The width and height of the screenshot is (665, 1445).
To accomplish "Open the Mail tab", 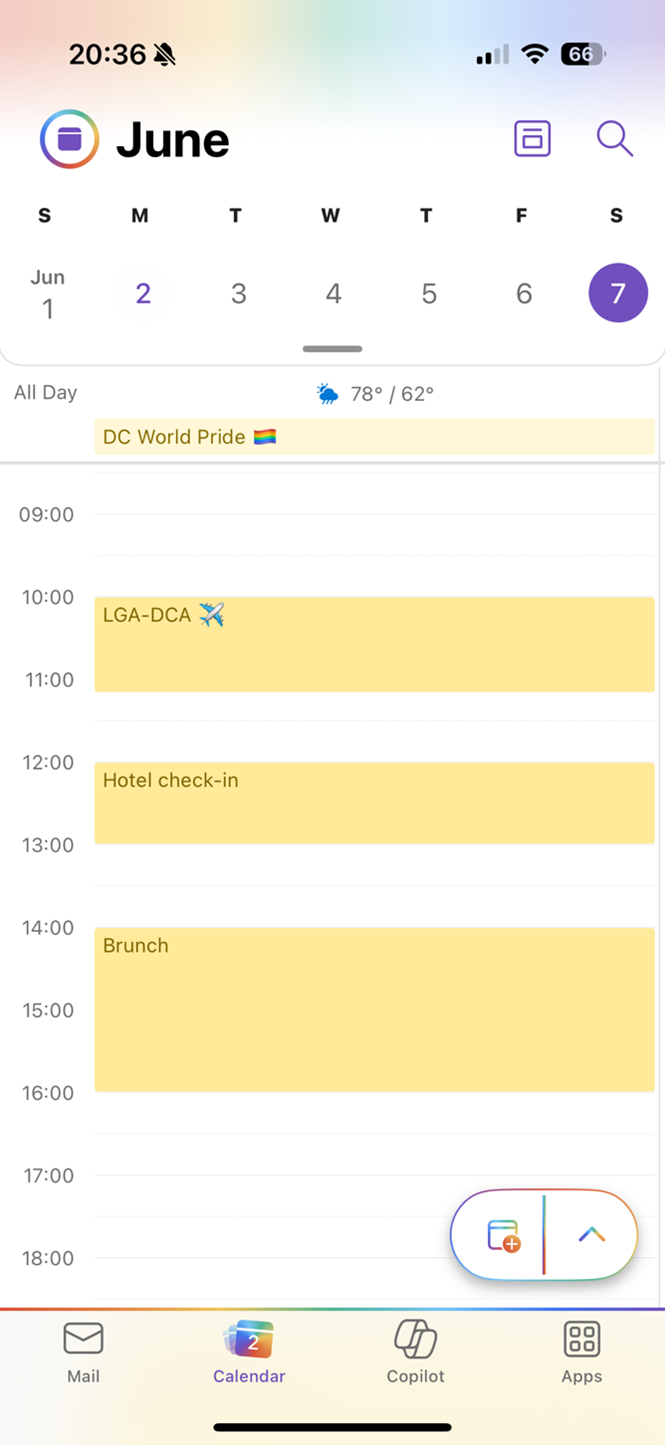I will [x=83, y=1352].
